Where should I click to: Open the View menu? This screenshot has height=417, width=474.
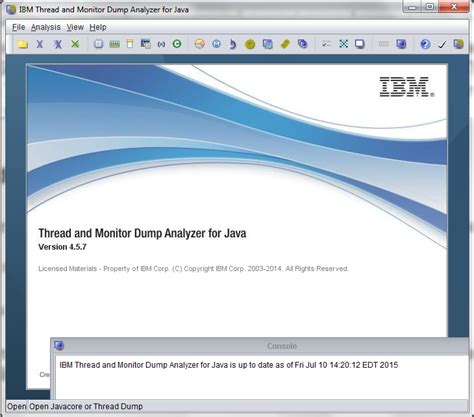click(75, 27)
